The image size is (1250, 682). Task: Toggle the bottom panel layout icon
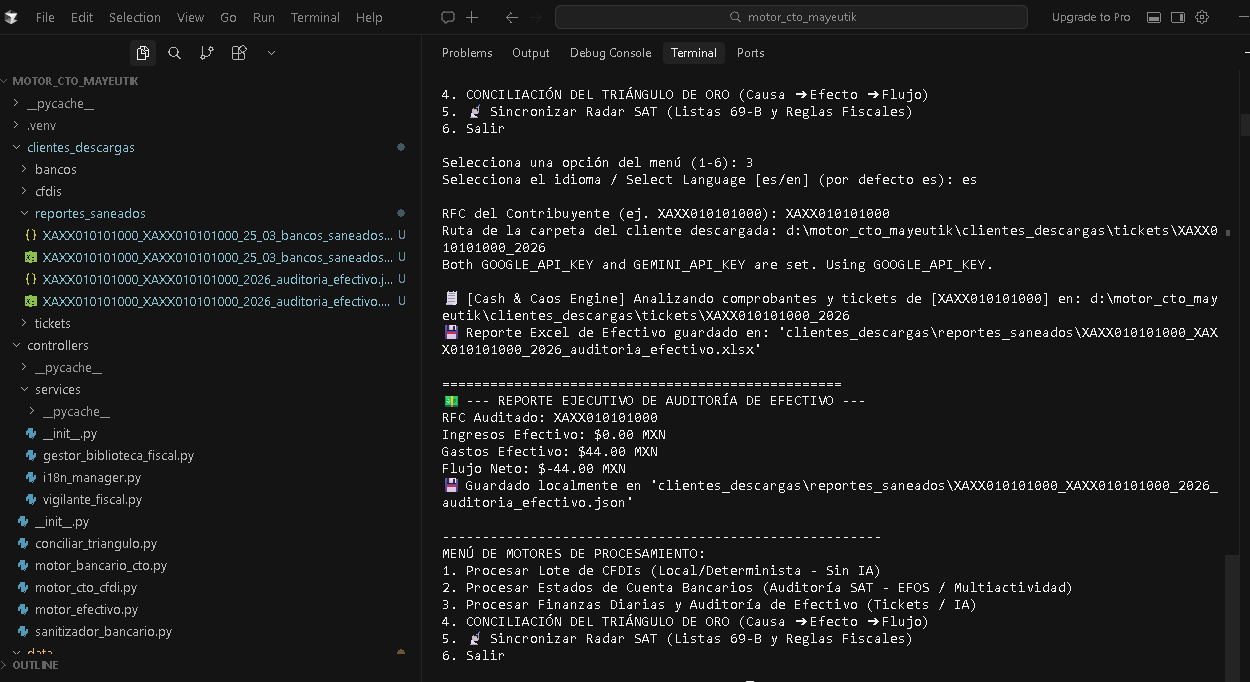[x=1154, y=17]
